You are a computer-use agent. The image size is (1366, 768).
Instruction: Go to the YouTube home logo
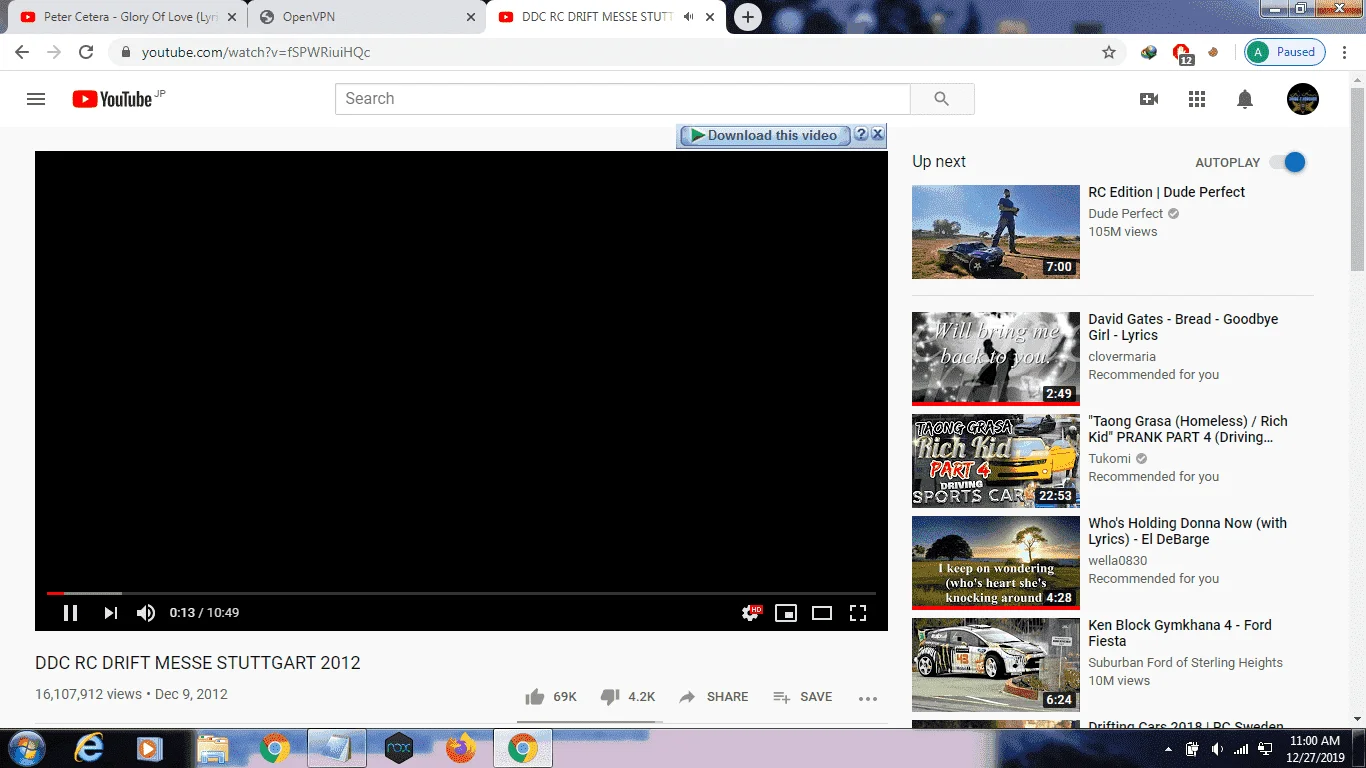tap(112, 99)
